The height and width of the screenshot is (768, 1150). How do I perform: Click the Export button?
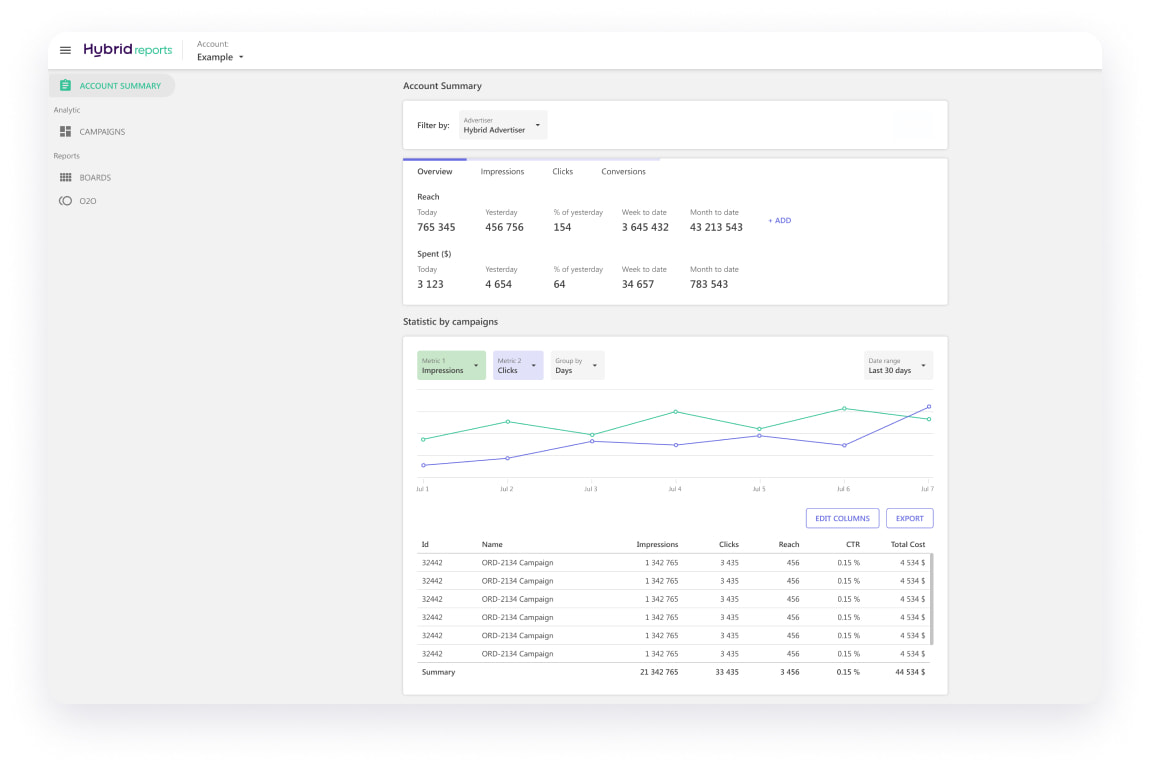[909, 518]
